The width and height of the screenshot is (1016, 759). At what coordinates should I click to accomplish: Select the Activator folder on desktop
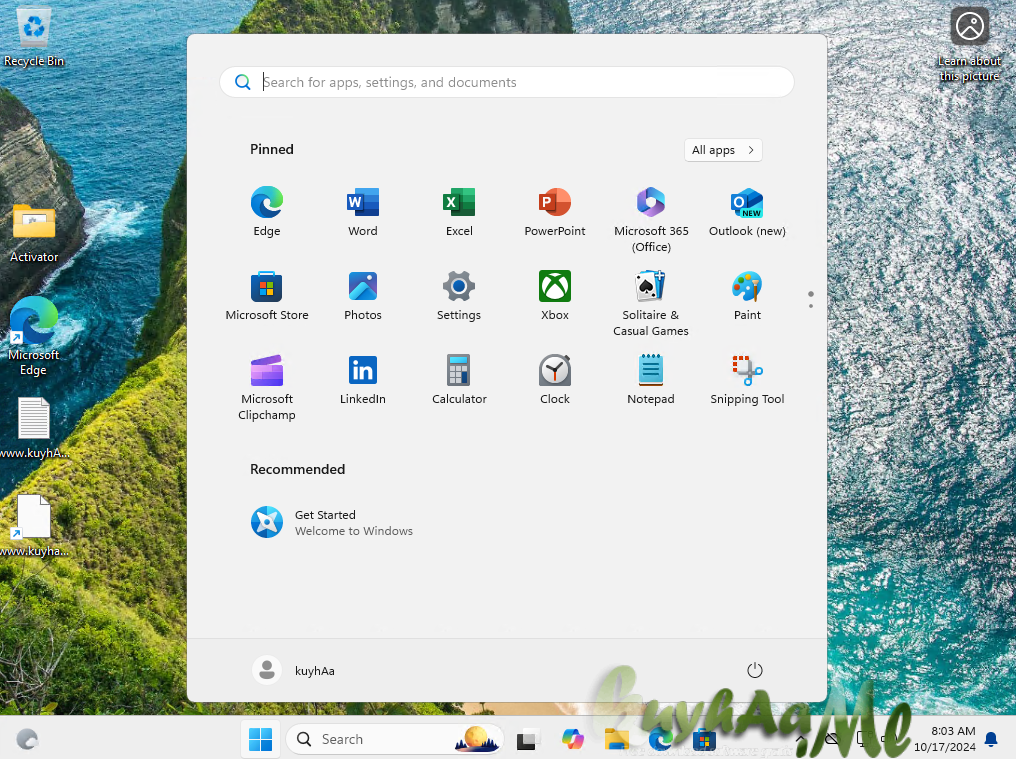tap(34, 233)
